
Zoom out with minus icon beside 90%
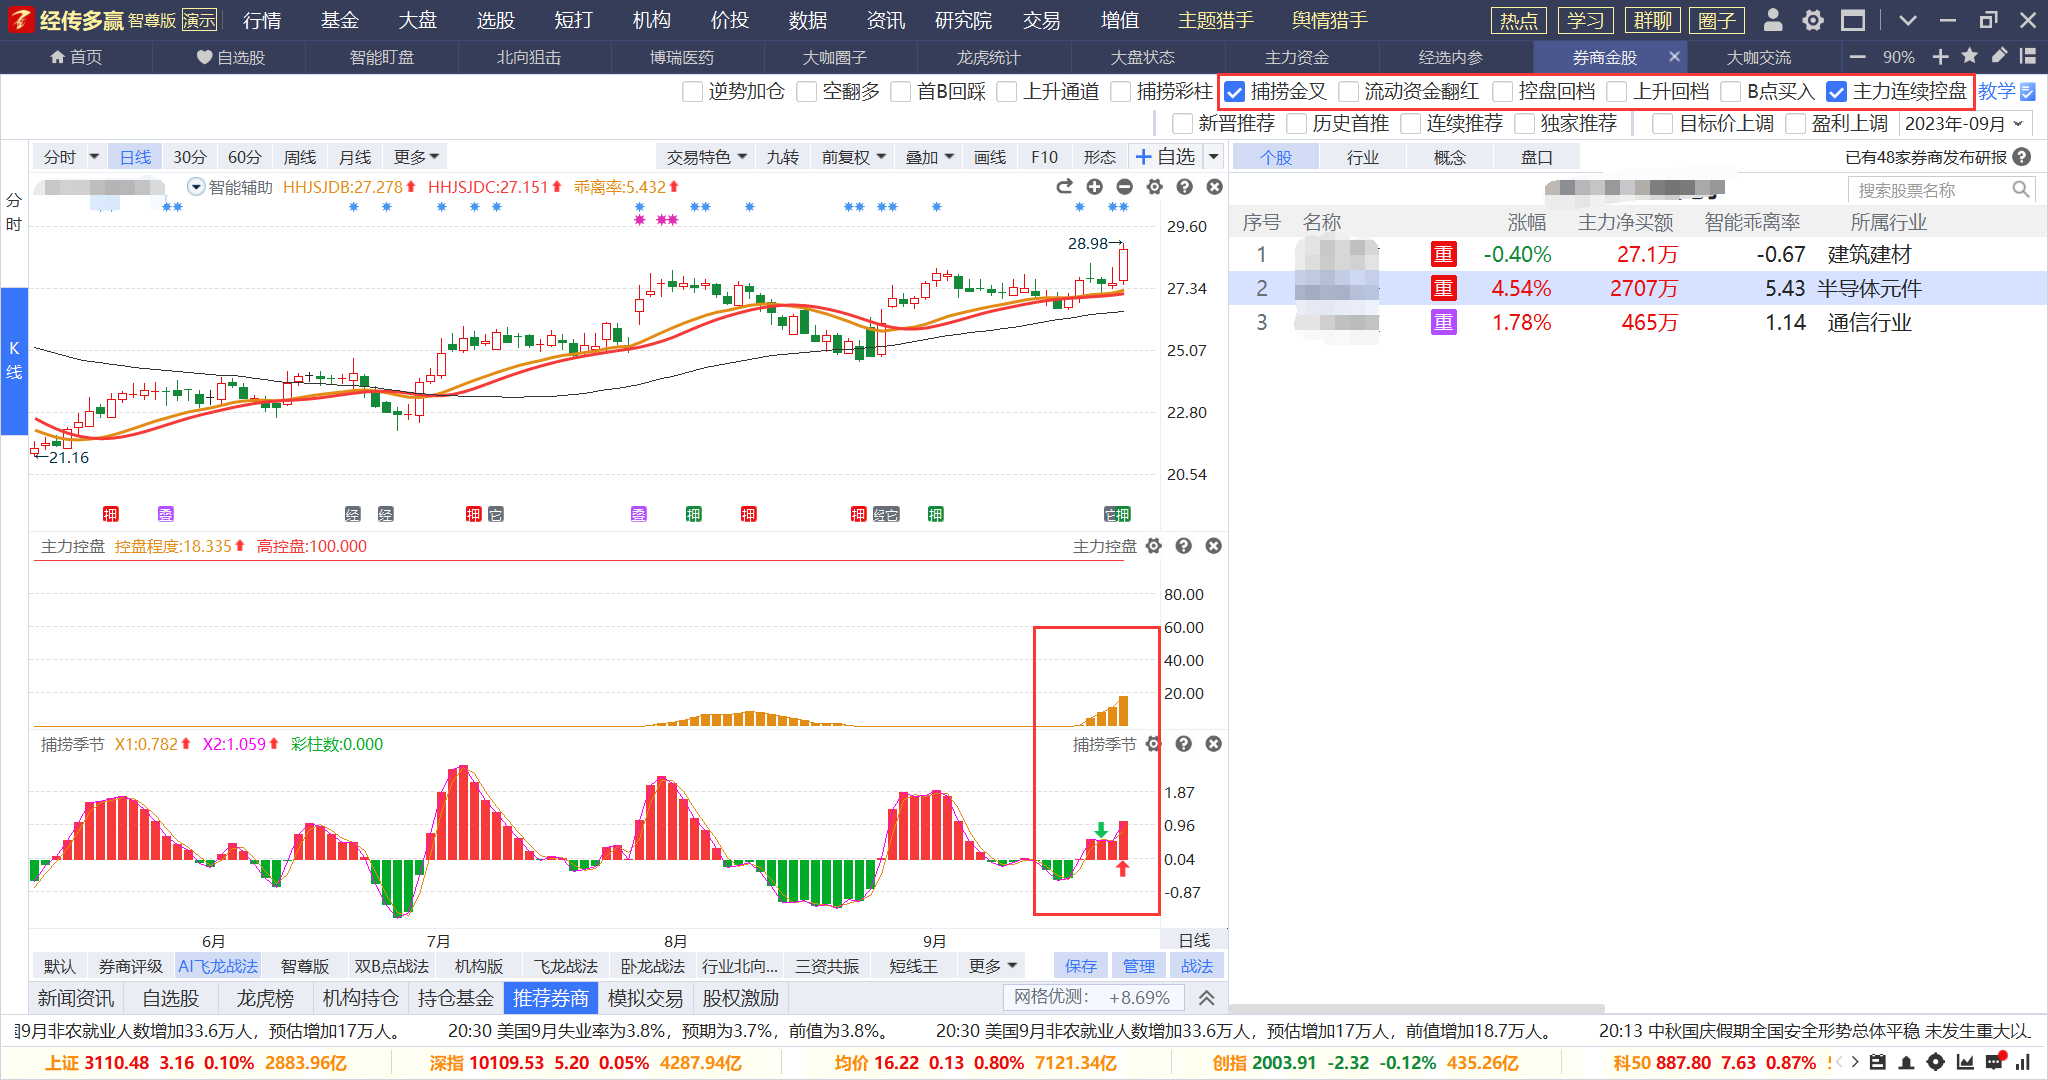coord(1858,57)
